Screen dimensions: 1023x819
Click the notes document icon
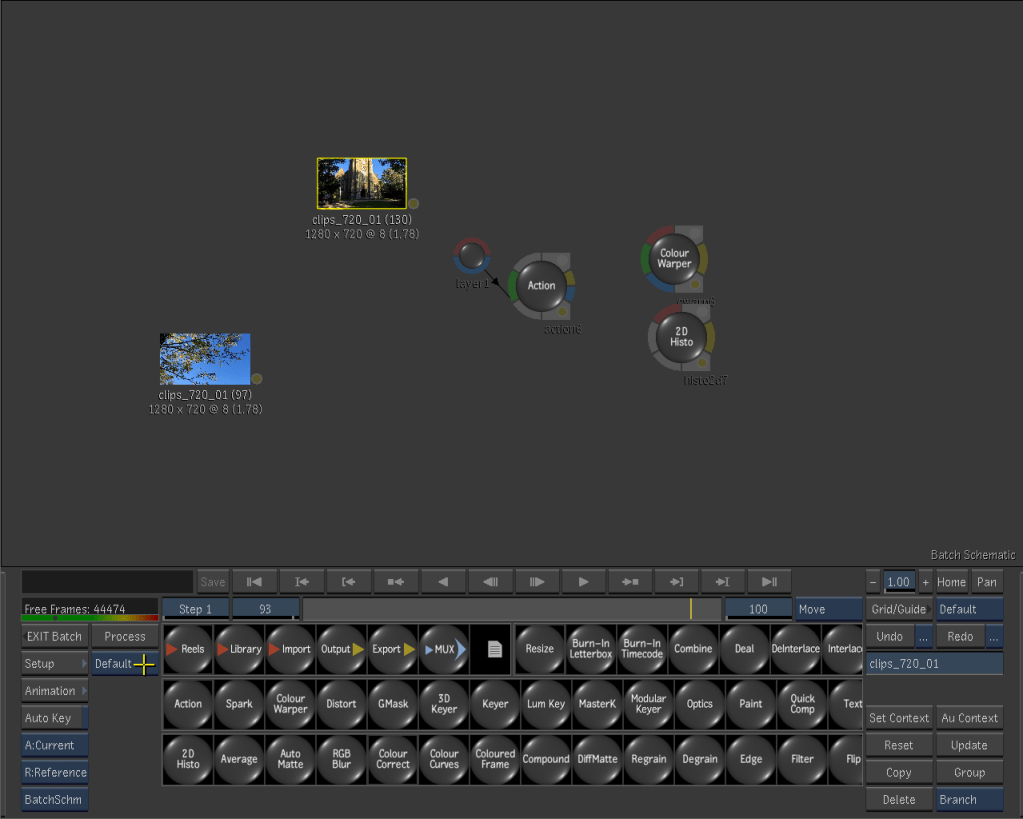tap(494, 649)
